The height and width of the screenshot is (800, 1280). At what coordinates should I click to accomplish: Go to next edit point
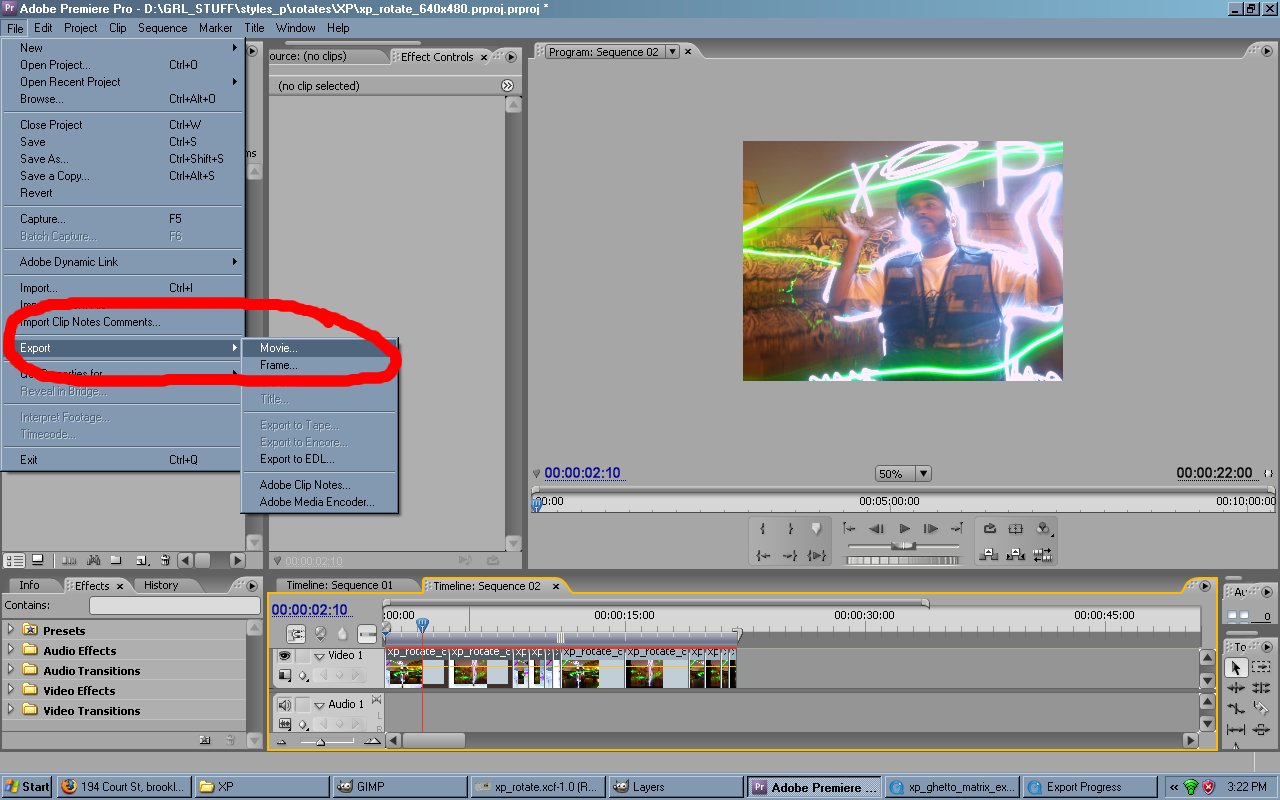[x=957, y=528]
